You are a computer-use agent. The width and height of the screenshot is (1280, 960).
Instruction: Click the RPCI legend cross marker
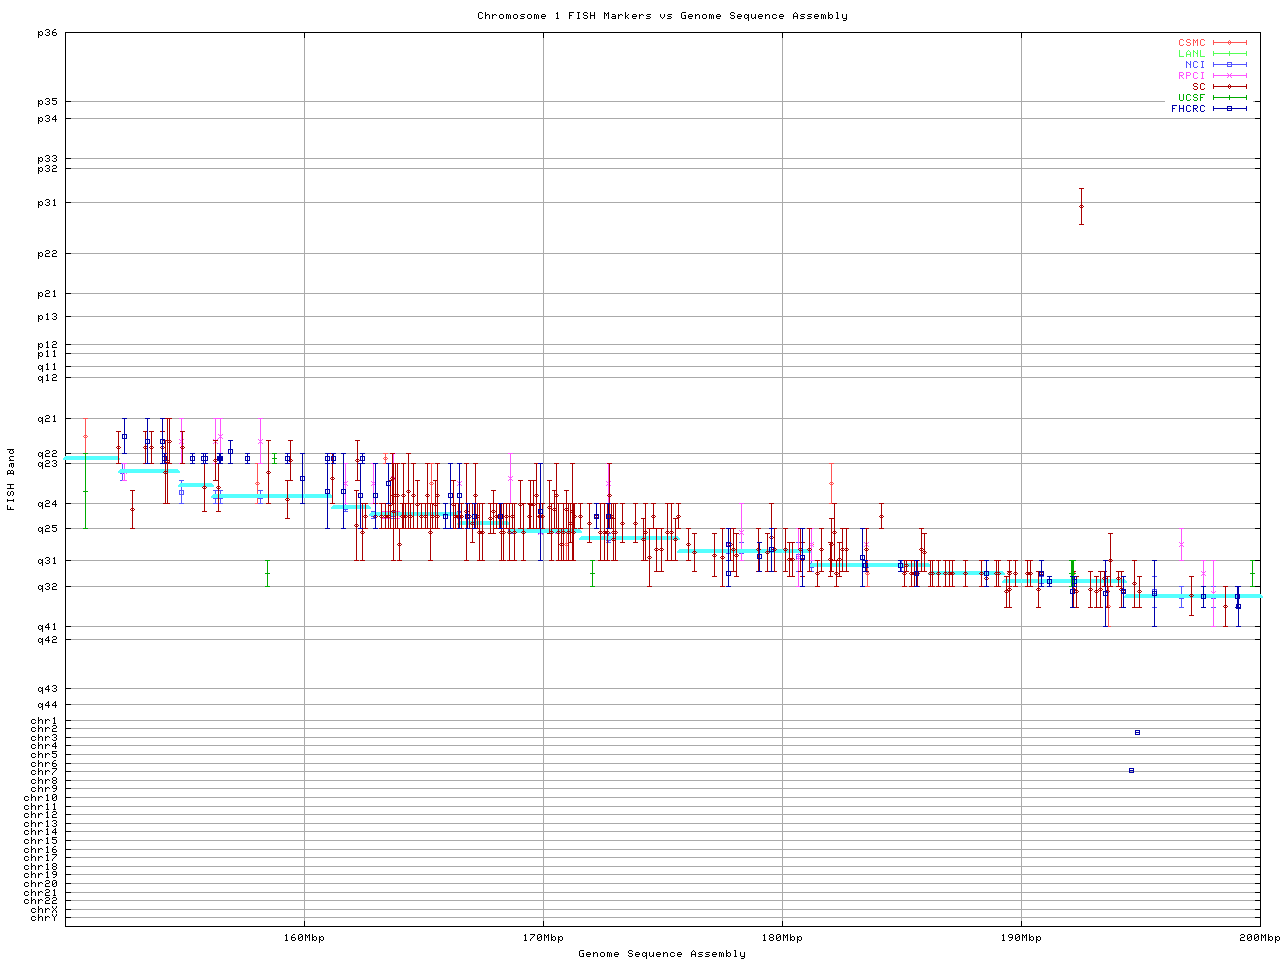(1229, 76)
